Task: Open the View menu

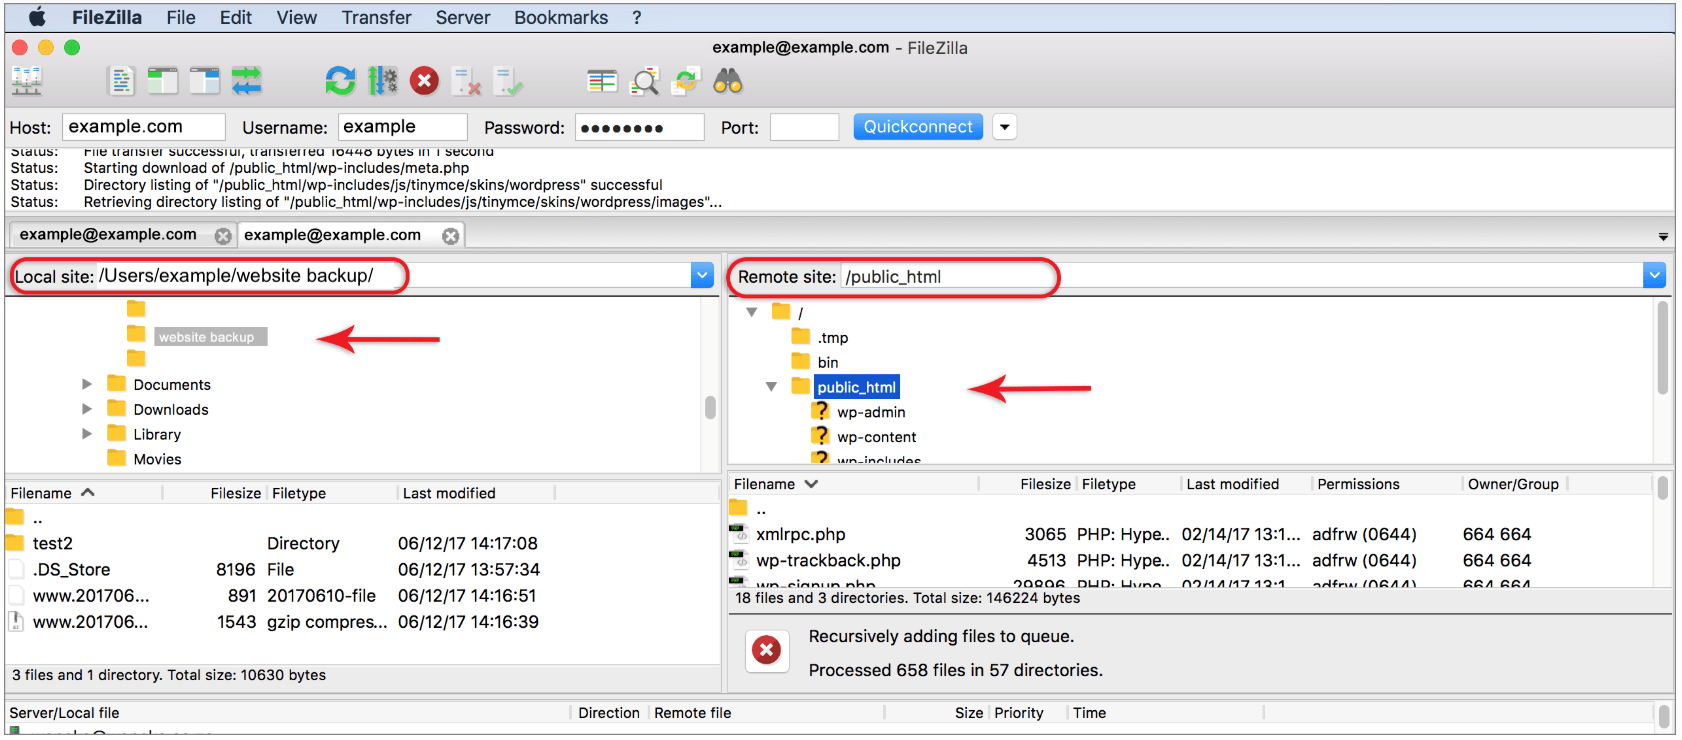Action: coord(297,17)
